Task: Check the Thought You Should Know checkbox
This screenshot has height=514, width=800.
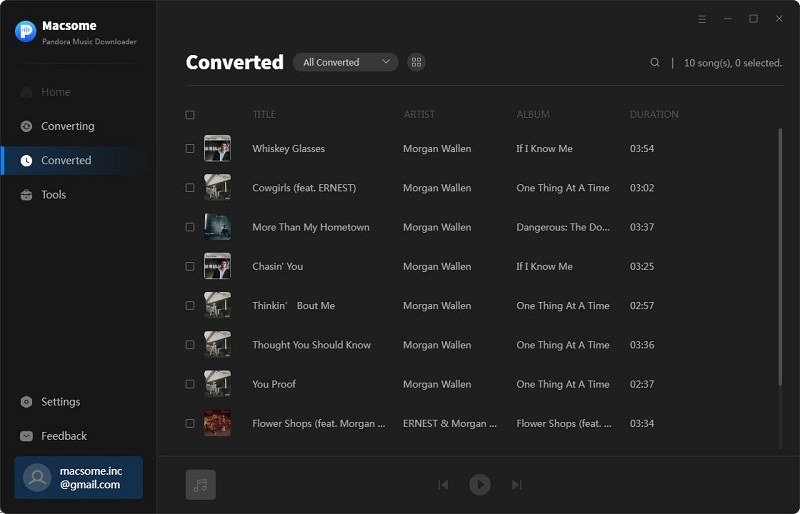Action: point(190,345)
